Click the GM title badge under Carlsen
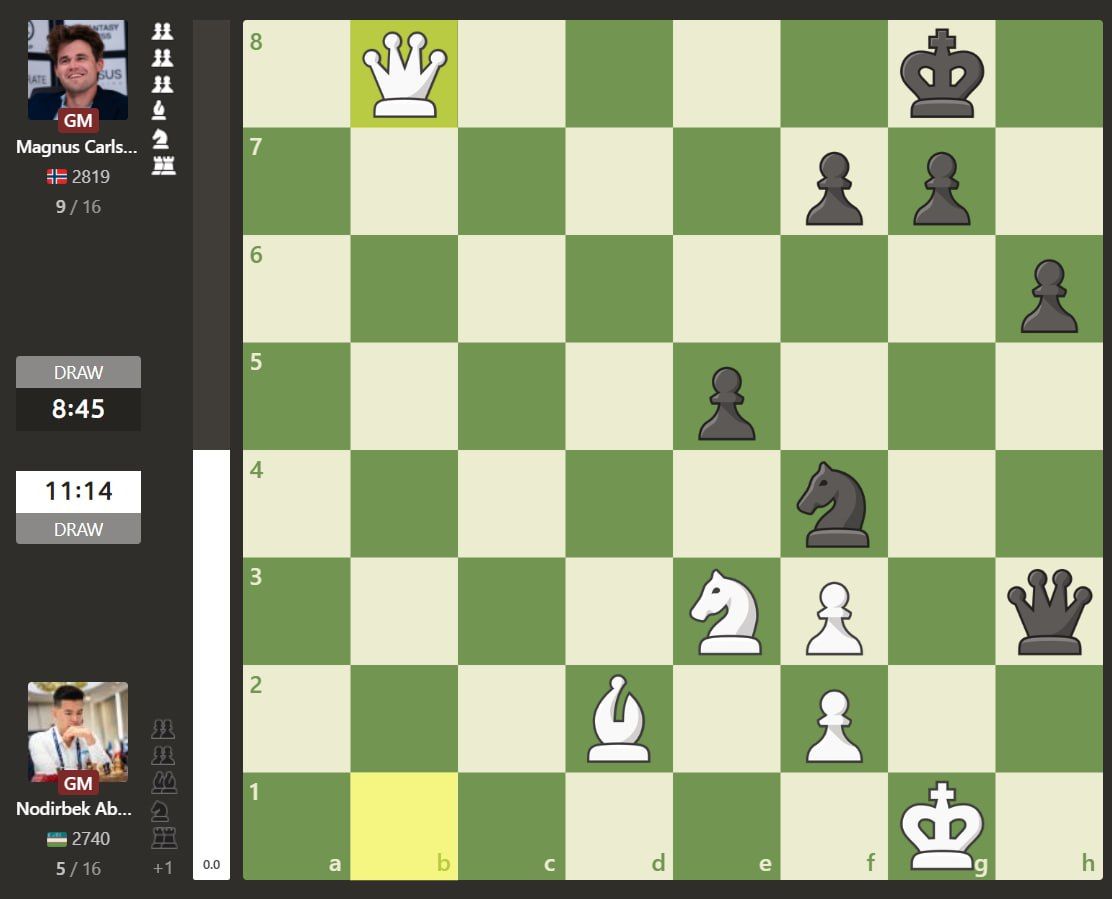 78,121
